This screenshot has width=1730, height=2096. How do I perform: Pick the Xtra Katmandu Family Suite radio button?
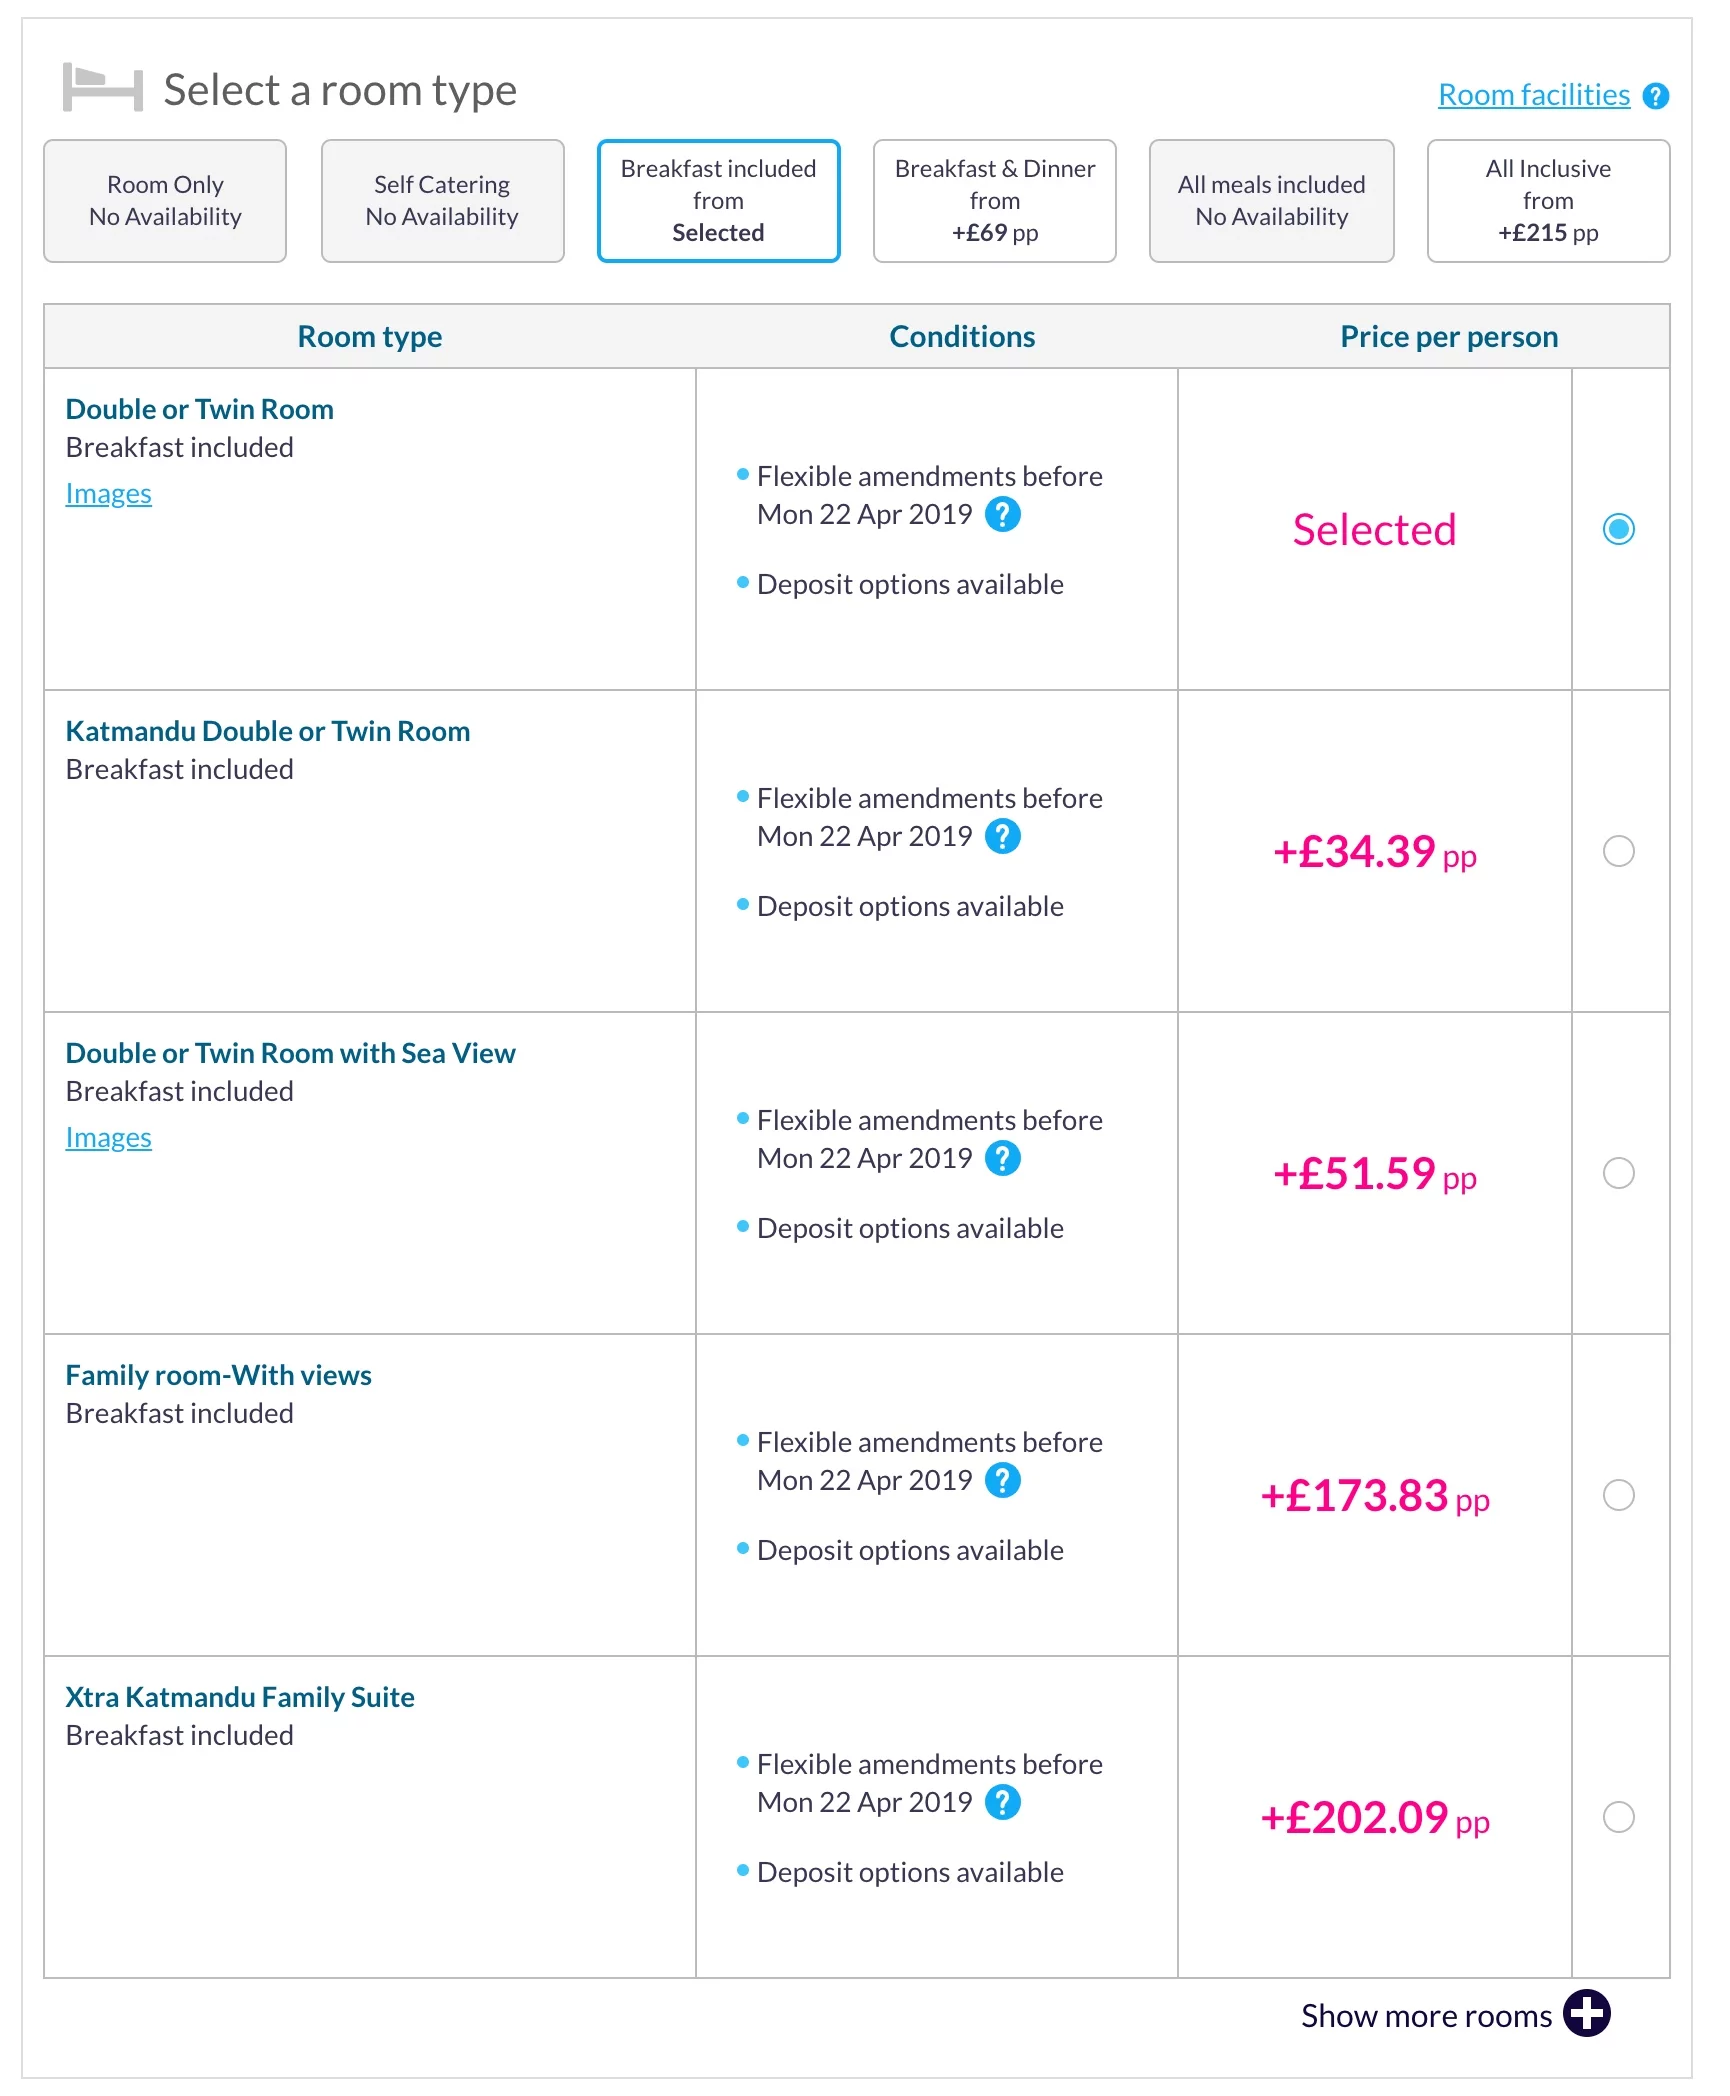pos(1618,1817)
